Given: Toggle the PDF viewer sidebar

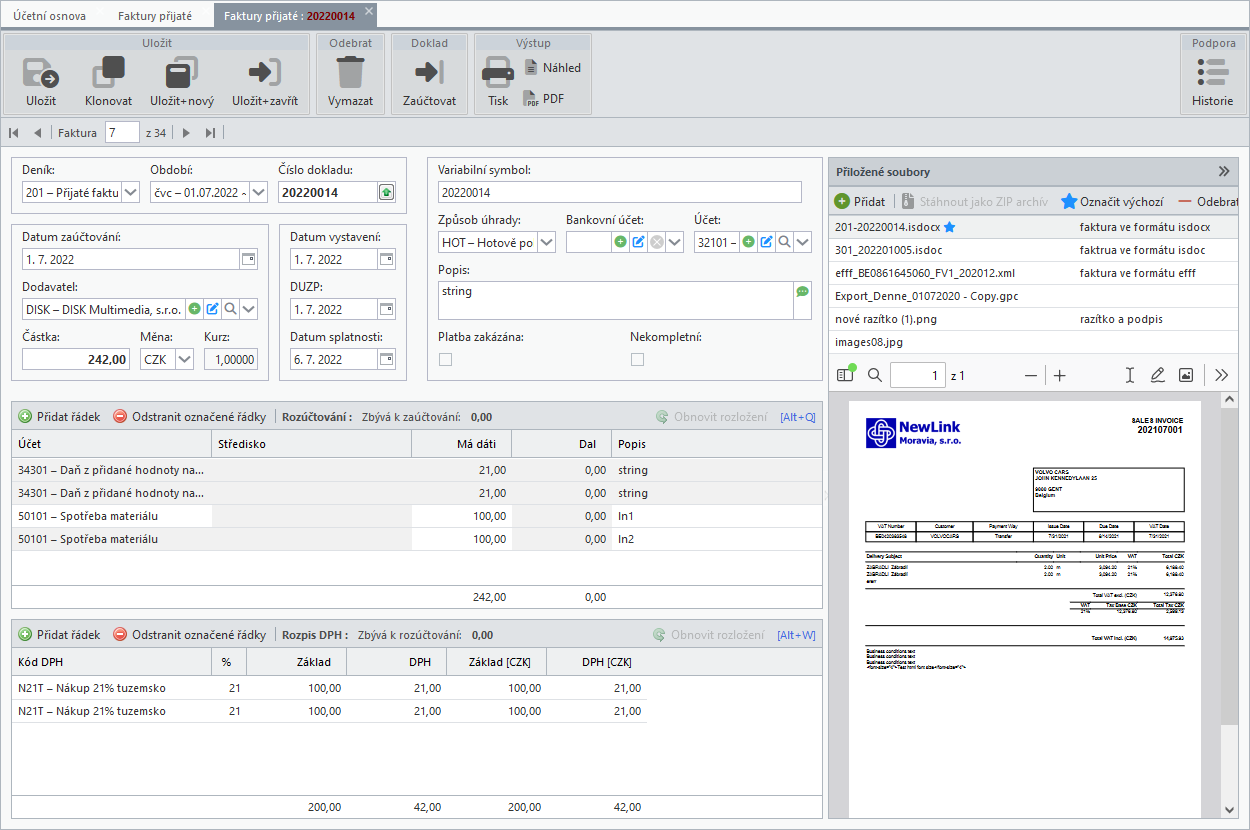Looking at the screenshot, I should tap(846, 375).
